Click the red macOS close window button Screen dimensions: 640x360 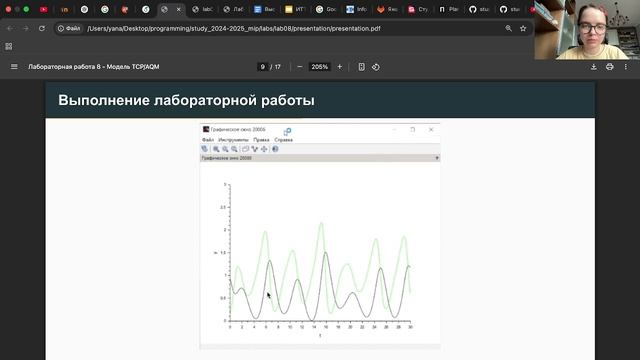8,9
